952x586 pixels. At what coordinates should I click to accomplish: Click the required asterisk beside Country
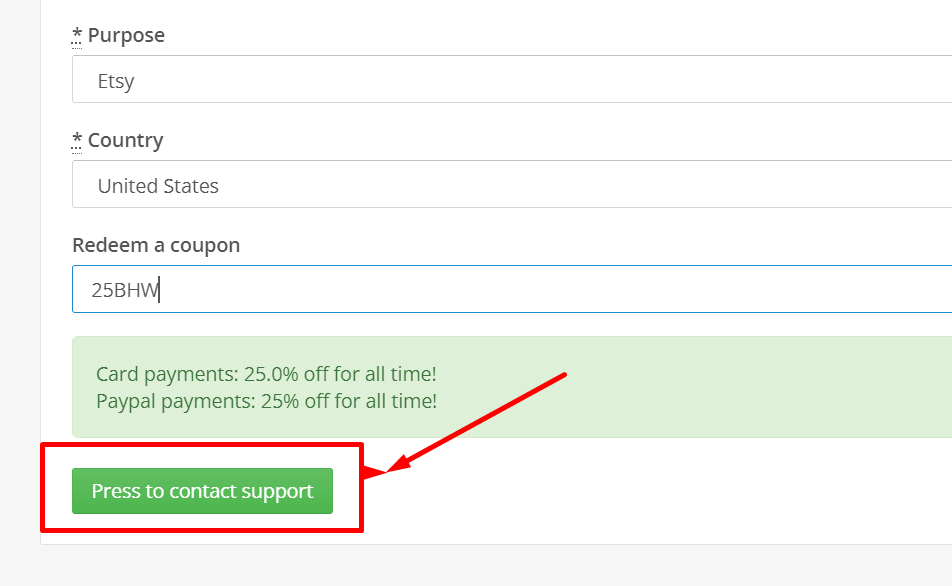point(76,140)
